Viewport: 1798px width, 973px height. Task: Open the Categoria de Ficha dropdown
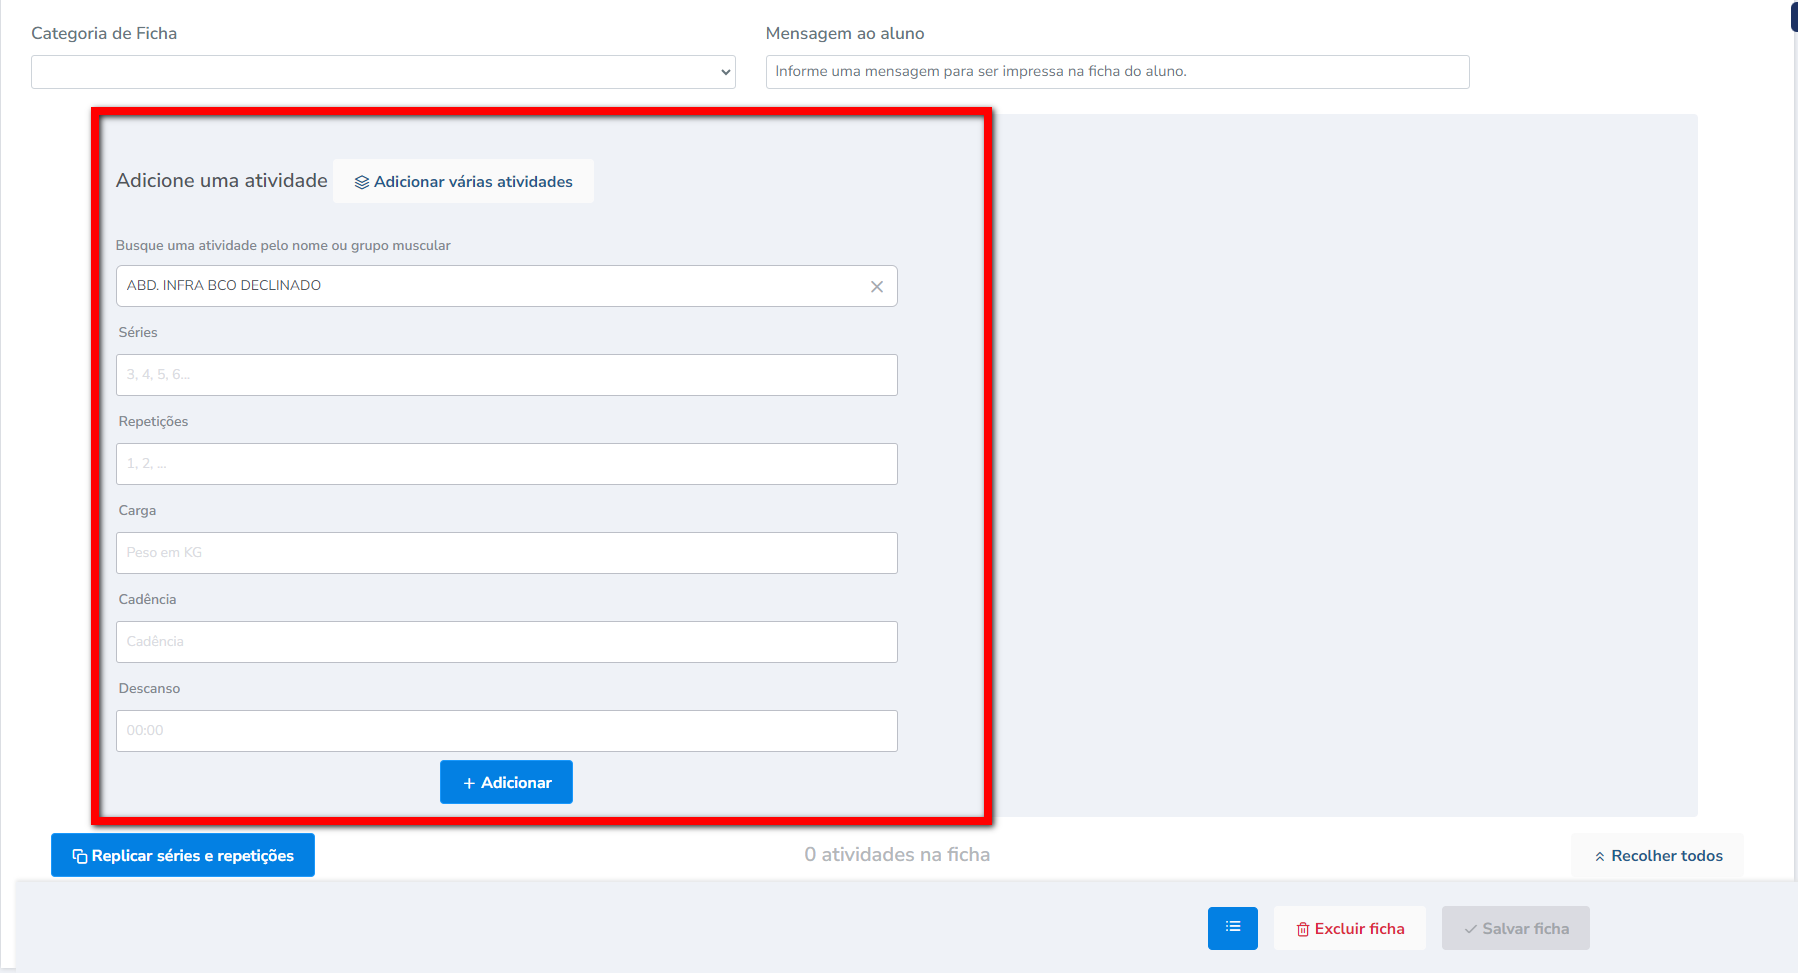(383, 72)
